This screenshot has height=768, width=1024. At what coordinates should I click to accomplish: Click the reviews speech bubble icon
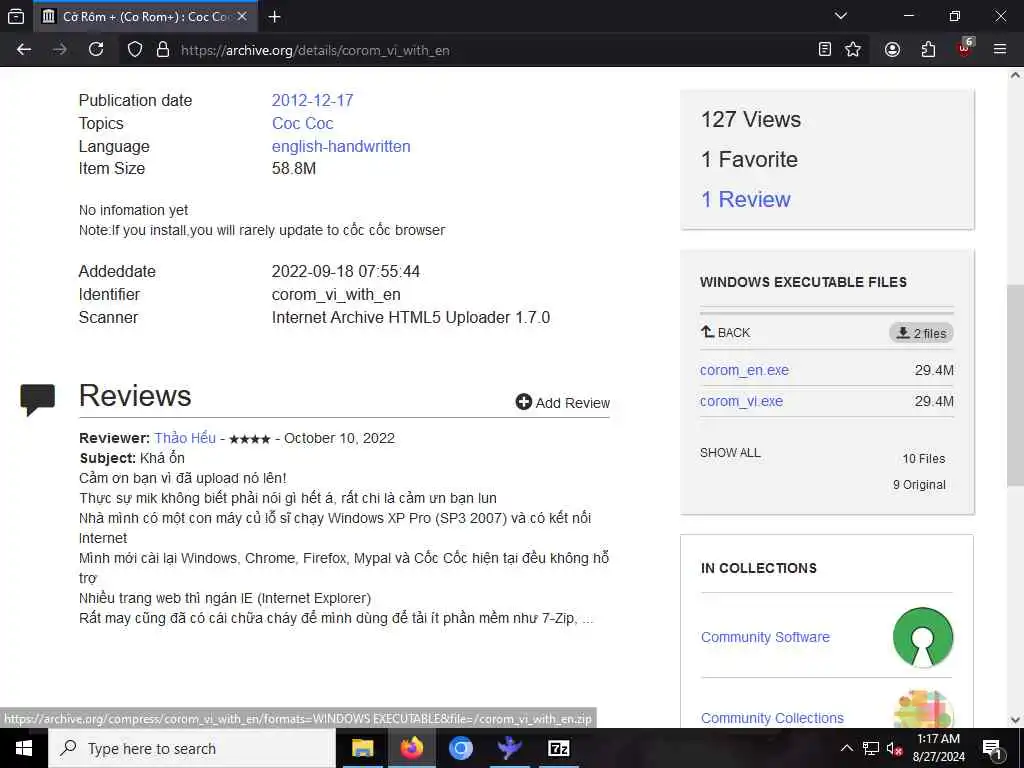click(x=37, y=400)
